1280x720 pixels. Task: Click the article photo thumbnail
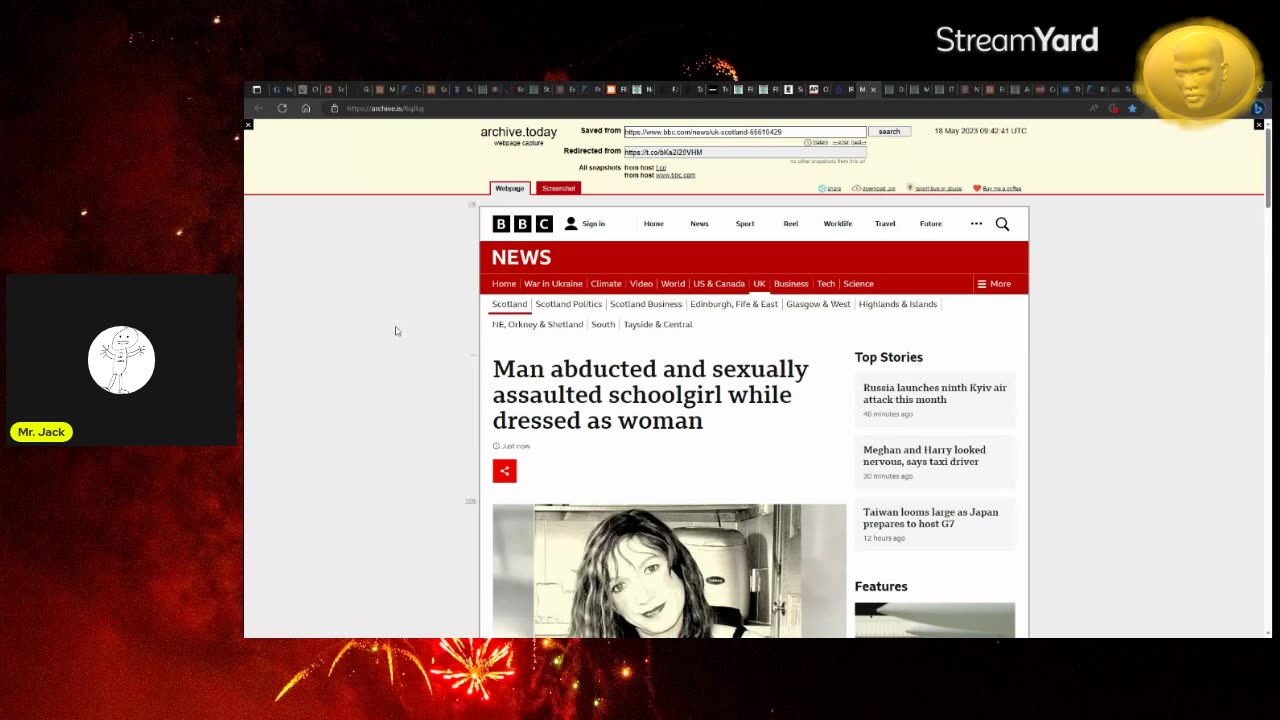(x=669, y=571)
